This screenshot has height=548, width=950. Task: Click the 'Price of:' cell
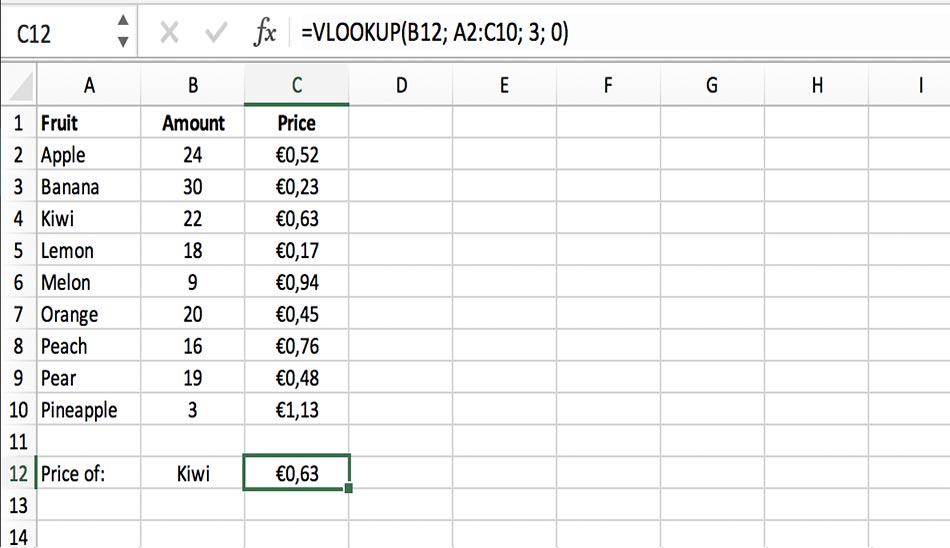pyautogui.click(x=89, y=473)
